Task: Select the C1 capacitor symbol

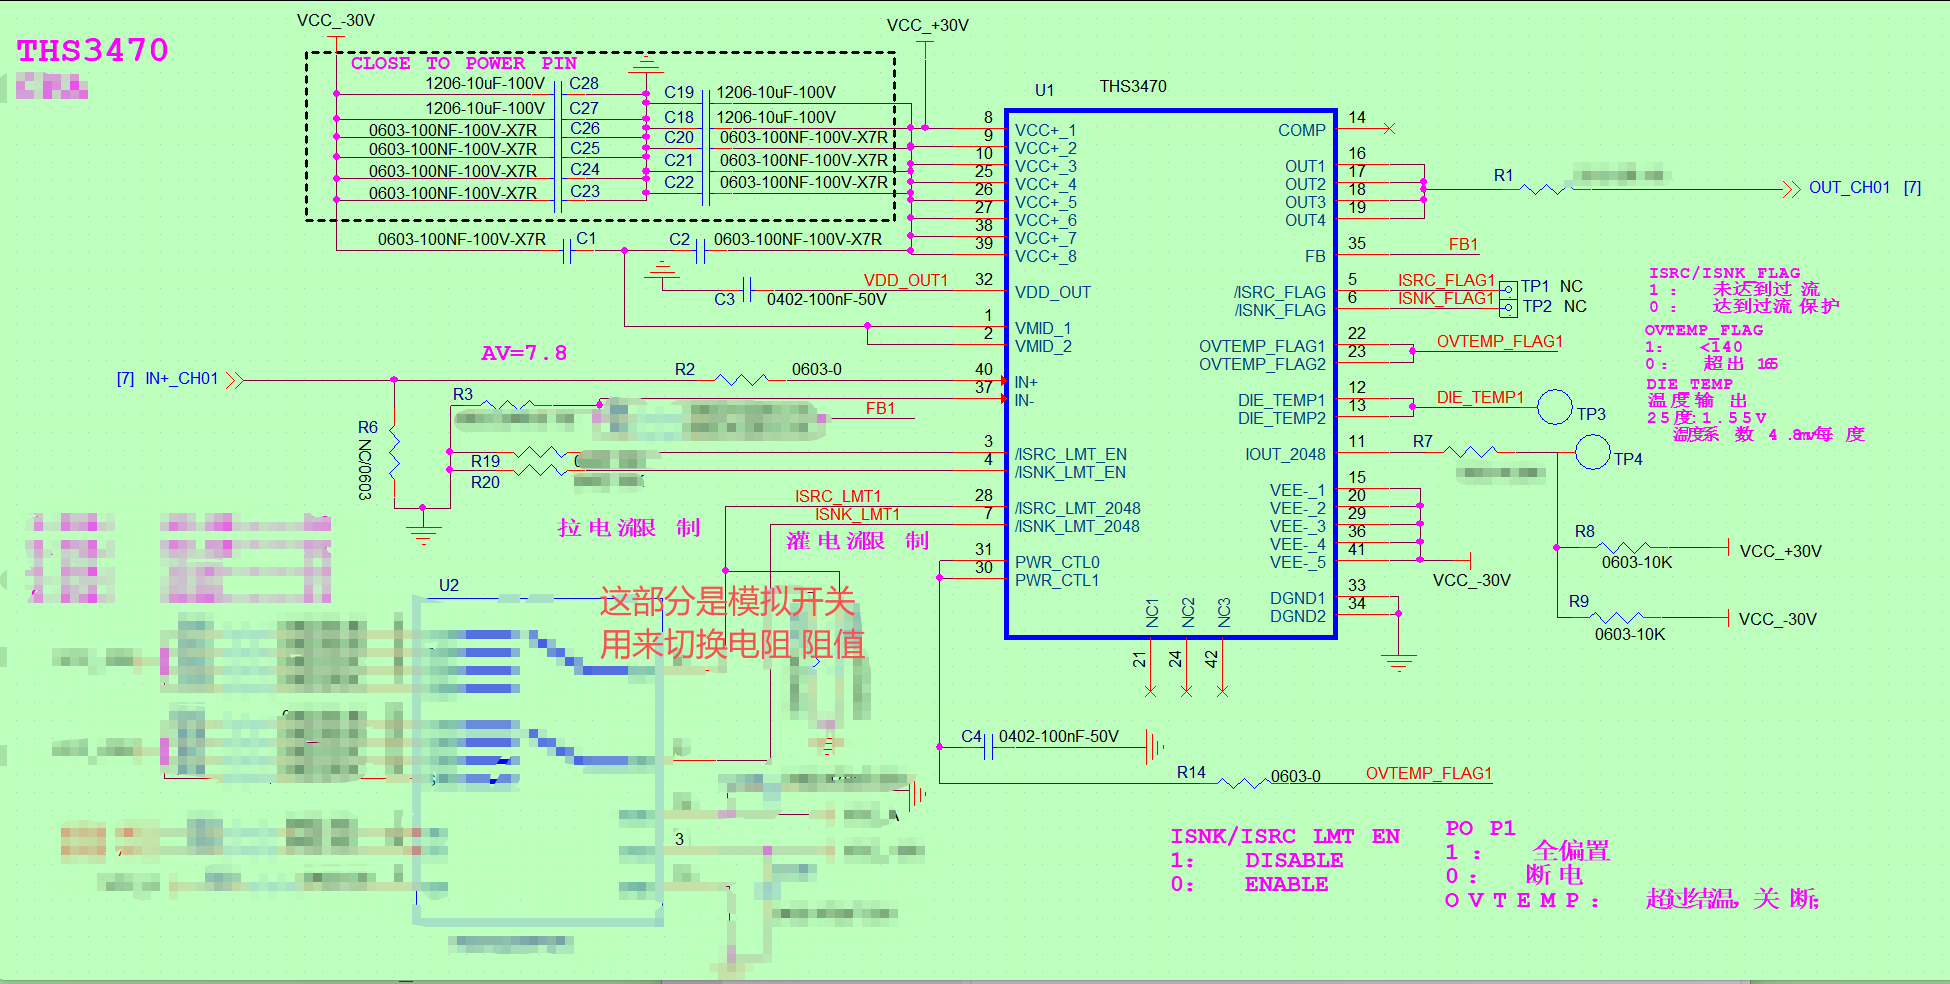Action: click(567, 250)
